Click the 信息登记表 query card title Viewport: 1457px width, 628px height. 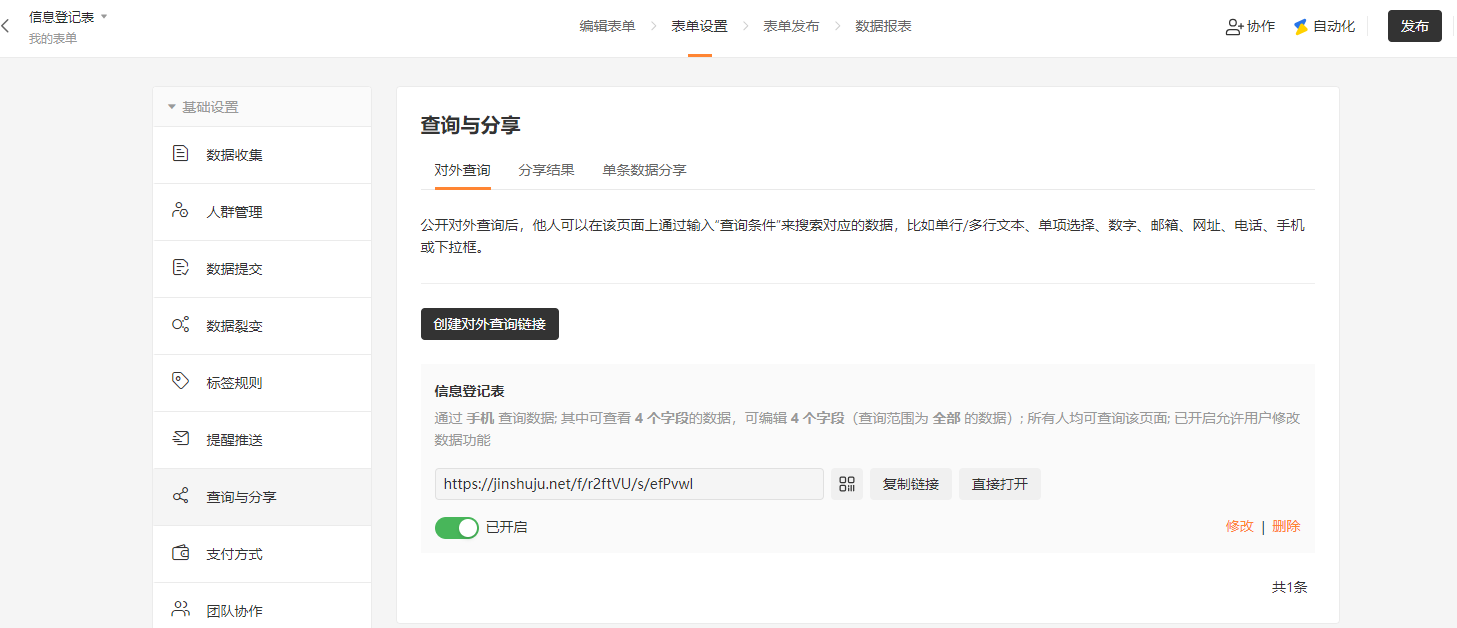[x=469, y=391]
